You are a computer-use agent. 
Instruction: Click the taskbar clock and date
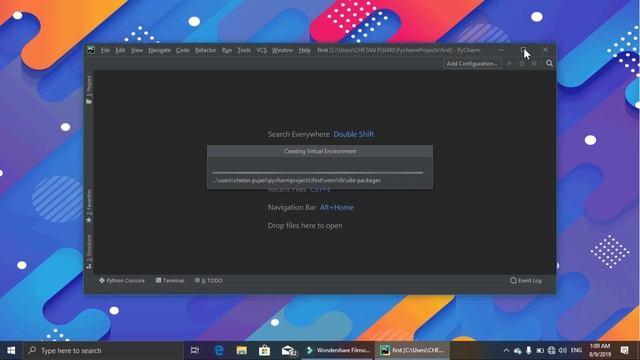coord(600,350)
